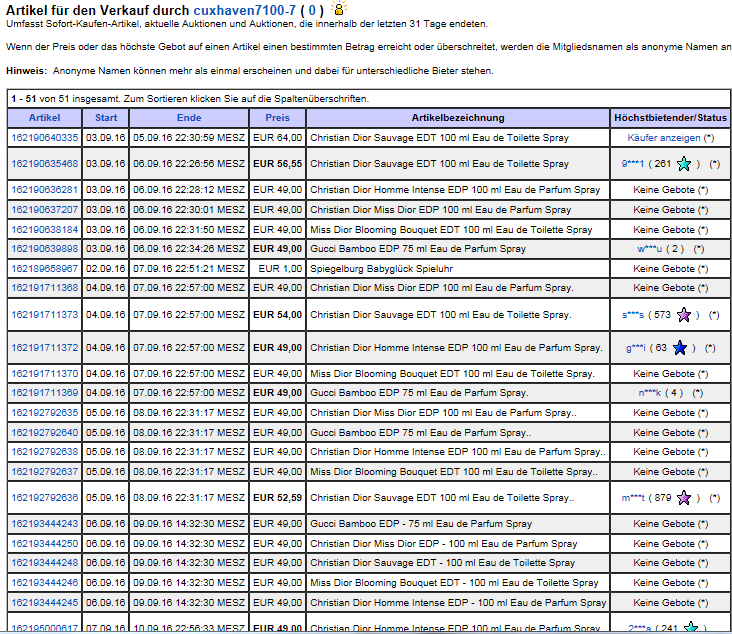Click Käufer anzeigen link
Viewport: 732px width, 634px height.
[664, 138]
